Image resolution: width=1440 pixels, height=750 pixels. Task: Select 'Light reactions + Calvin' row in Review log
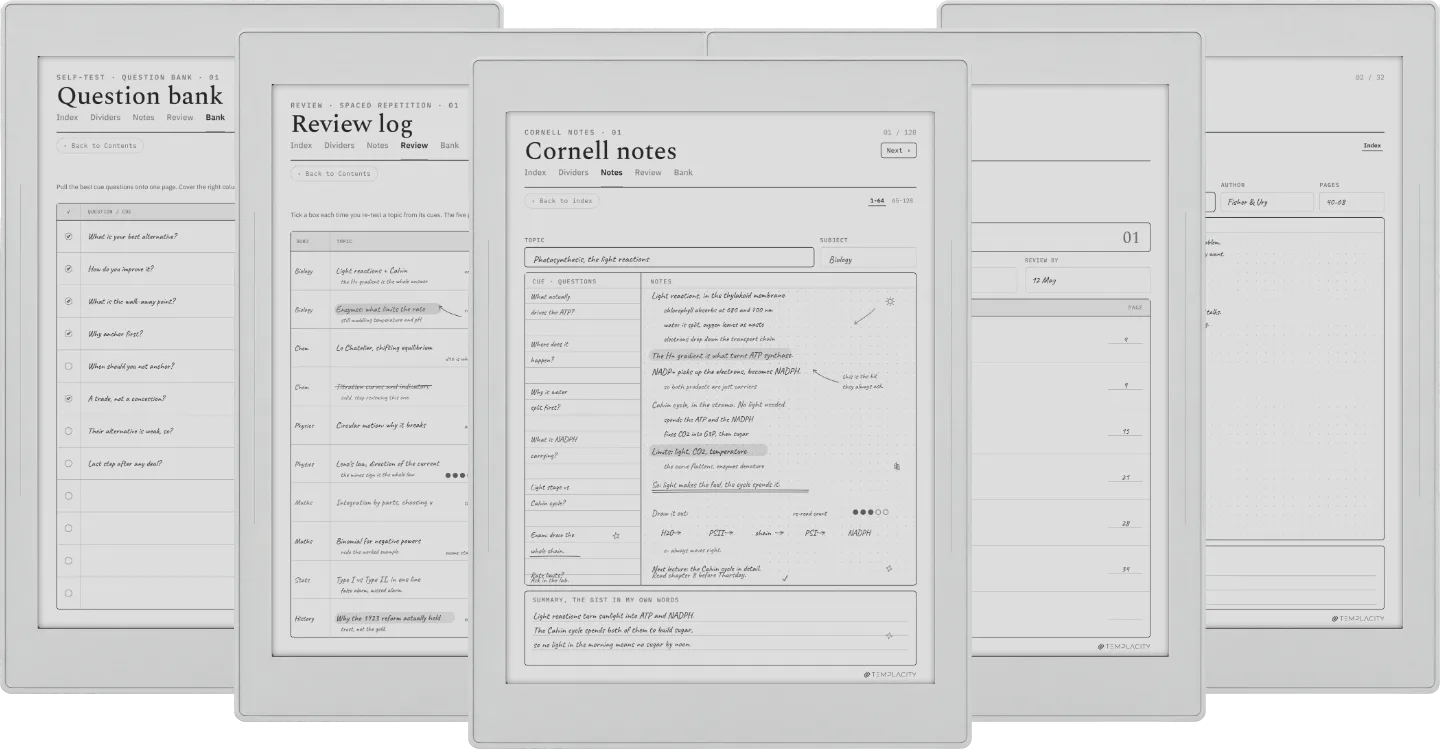(x=380, y=271)
